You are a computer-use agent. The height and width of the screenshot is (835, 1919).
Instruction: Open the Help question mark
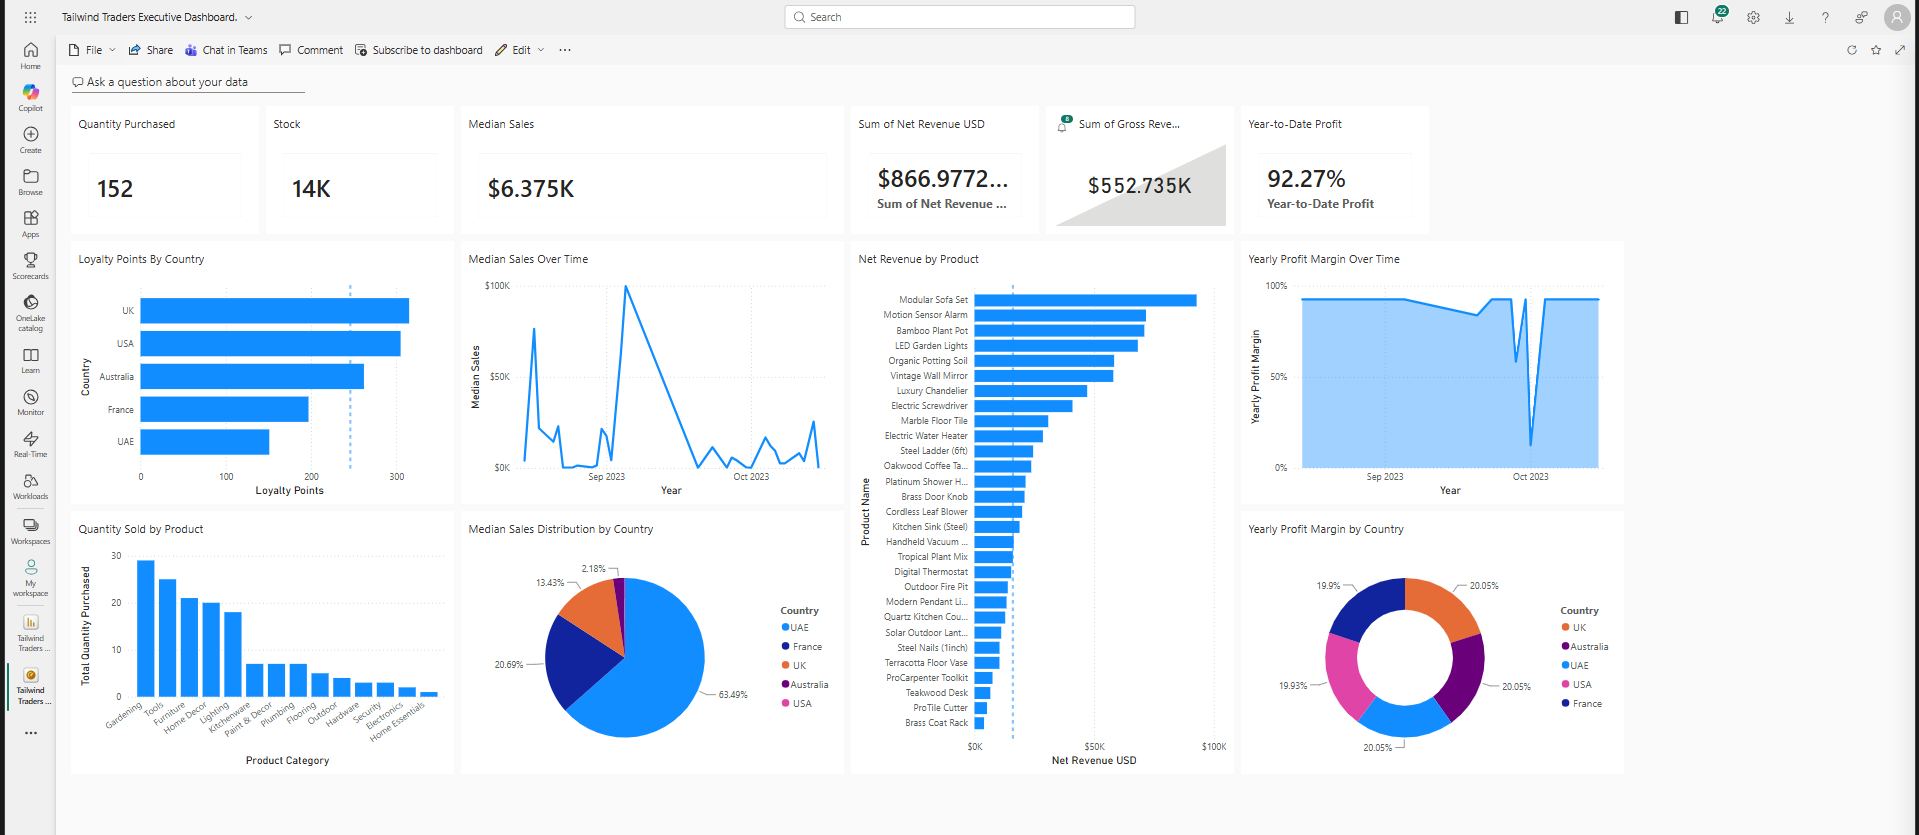[1825, 17]
